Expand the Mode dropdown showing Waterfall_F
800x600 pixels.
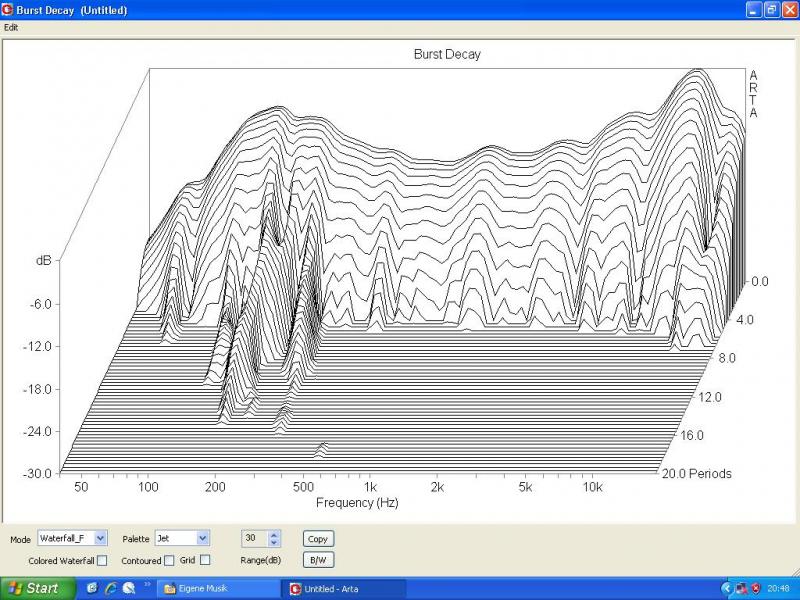(x=100, y=538)
